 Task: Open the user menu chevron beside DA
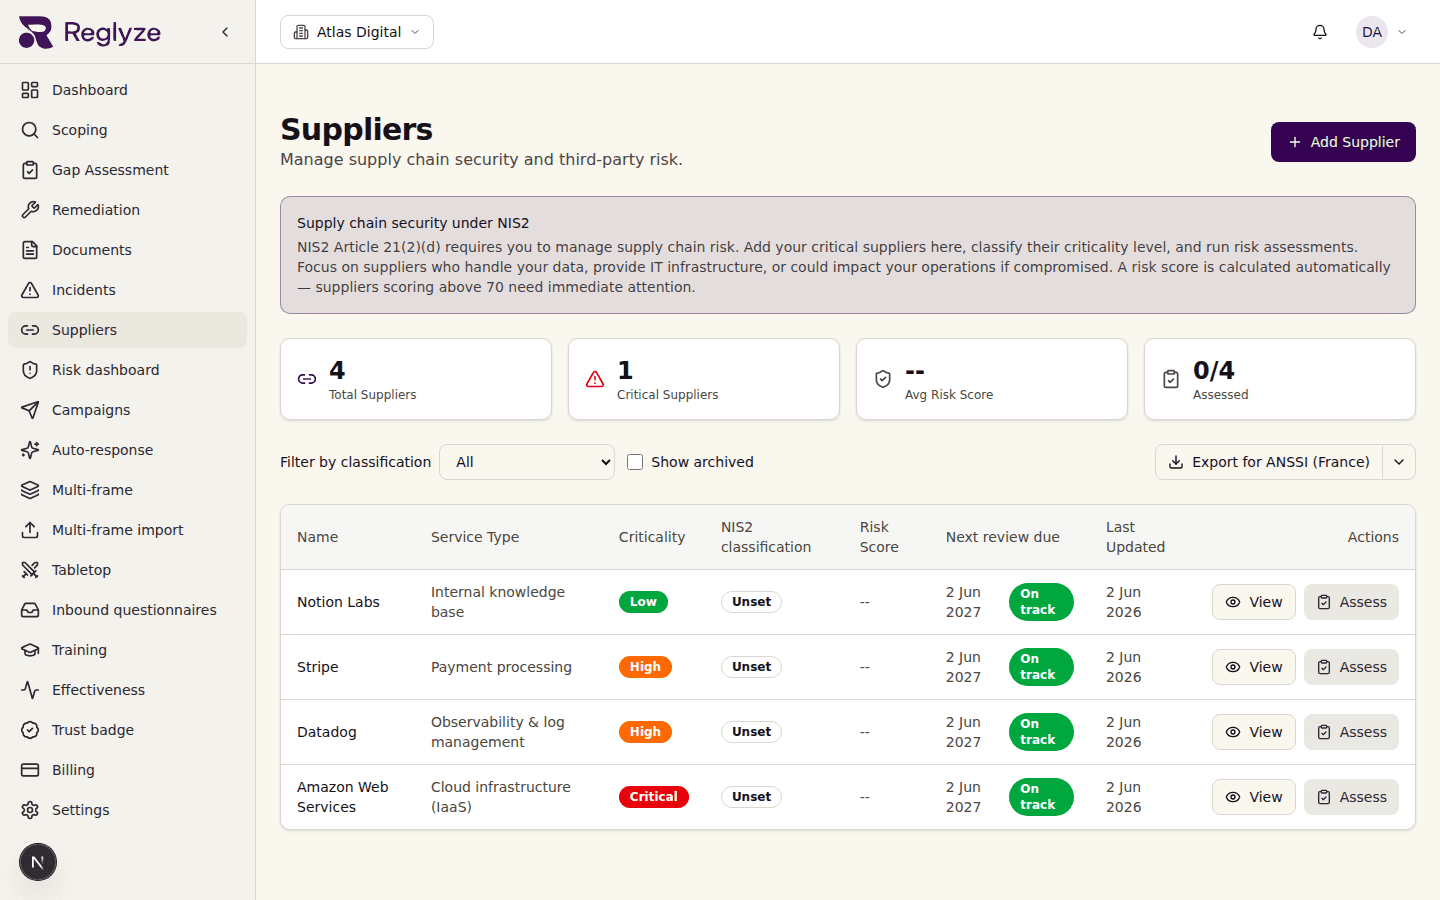click(1402, 32)
